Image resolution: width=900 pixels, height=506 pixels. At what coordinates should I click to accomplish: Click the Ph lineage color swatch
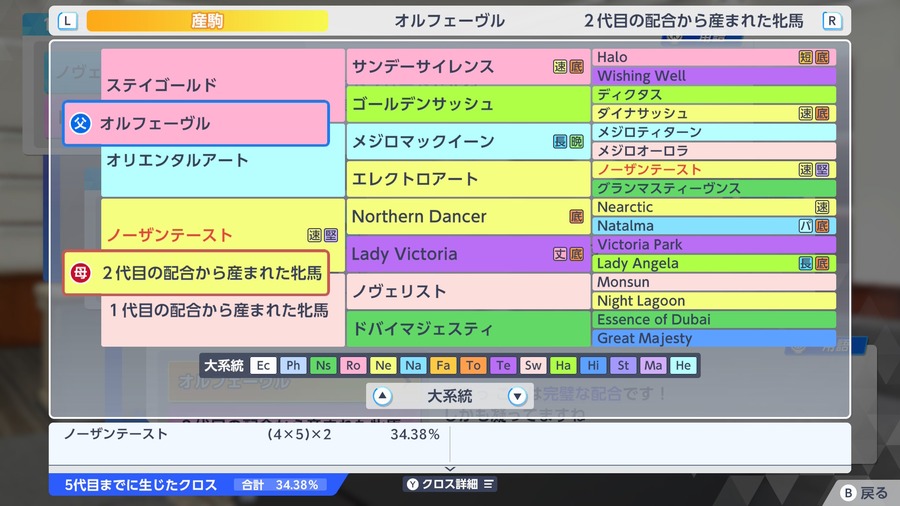click(x=293, y=365)
